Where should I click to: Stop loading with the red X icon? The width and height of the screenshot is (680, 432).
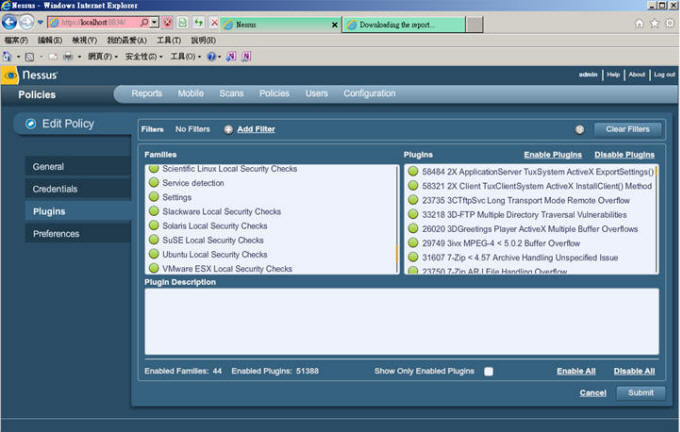[x=213, y=22]
